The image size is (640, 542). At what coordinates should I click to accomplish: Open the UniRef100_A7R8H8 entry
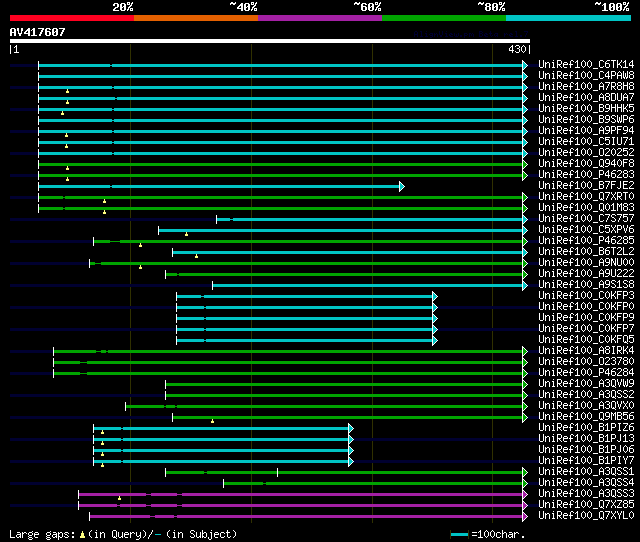coord(586,87)
